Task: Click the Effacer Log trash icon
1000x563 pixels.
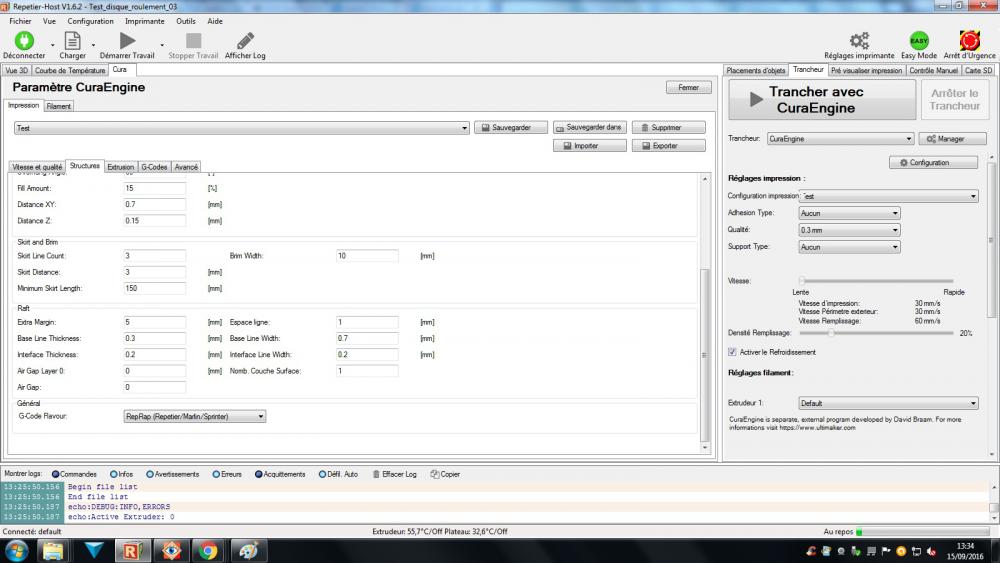Action: (376, 474)
